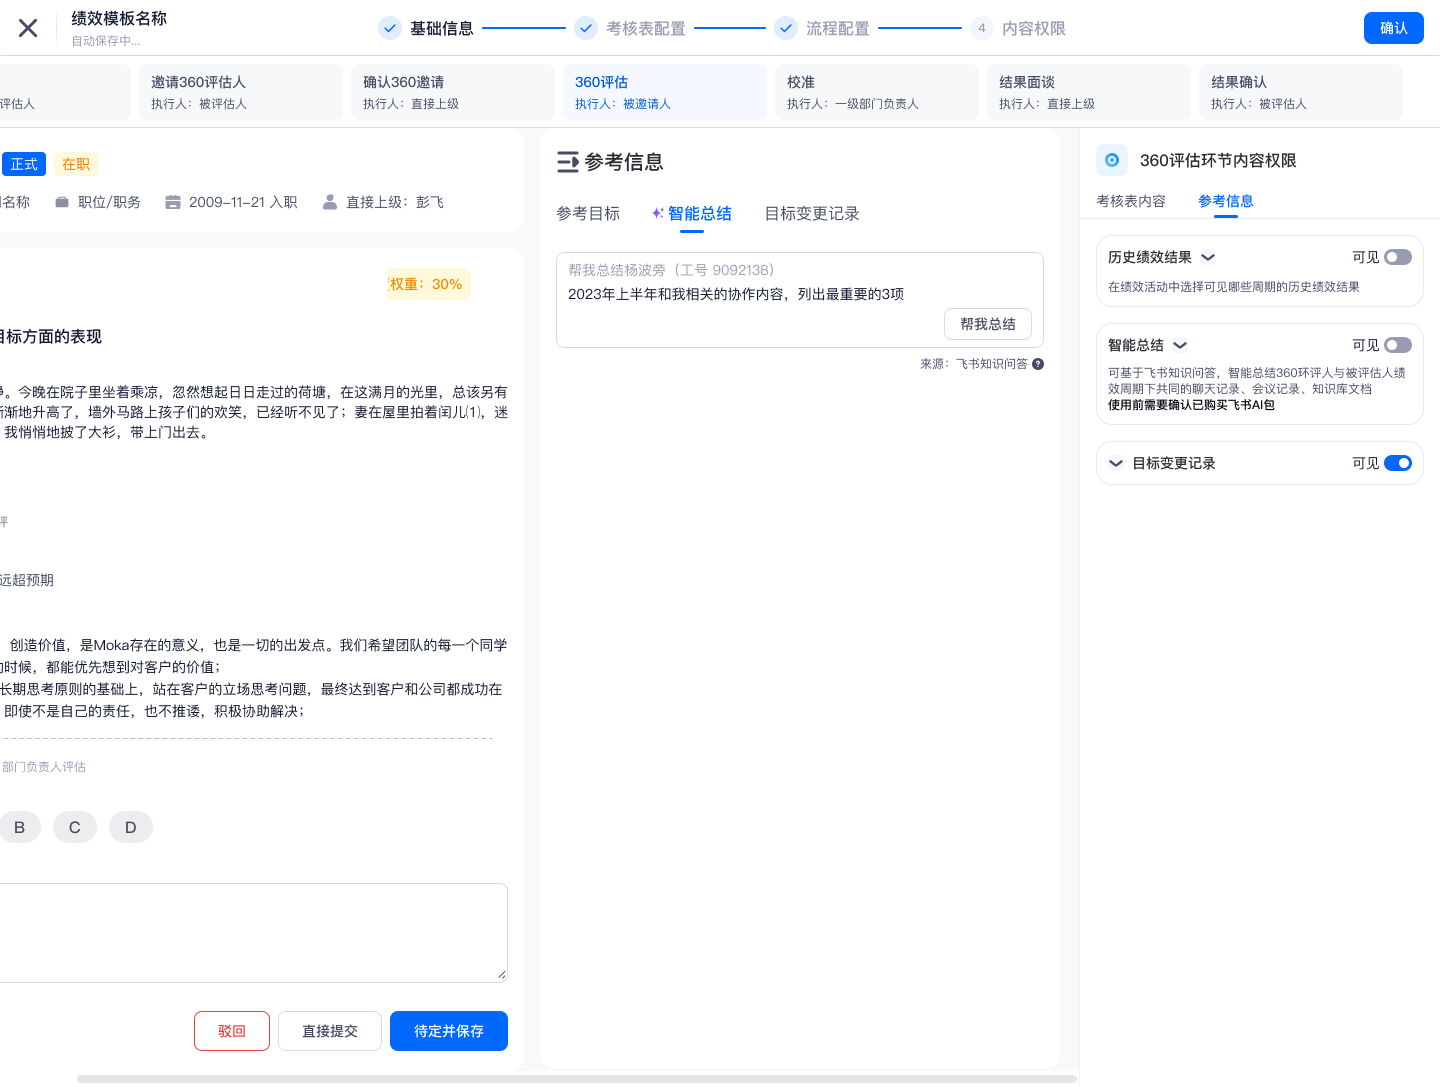Screen dimensions: 1440x1087
Task: Click the help icon beside 飞书知识问答
Action: click(1038, 364)
